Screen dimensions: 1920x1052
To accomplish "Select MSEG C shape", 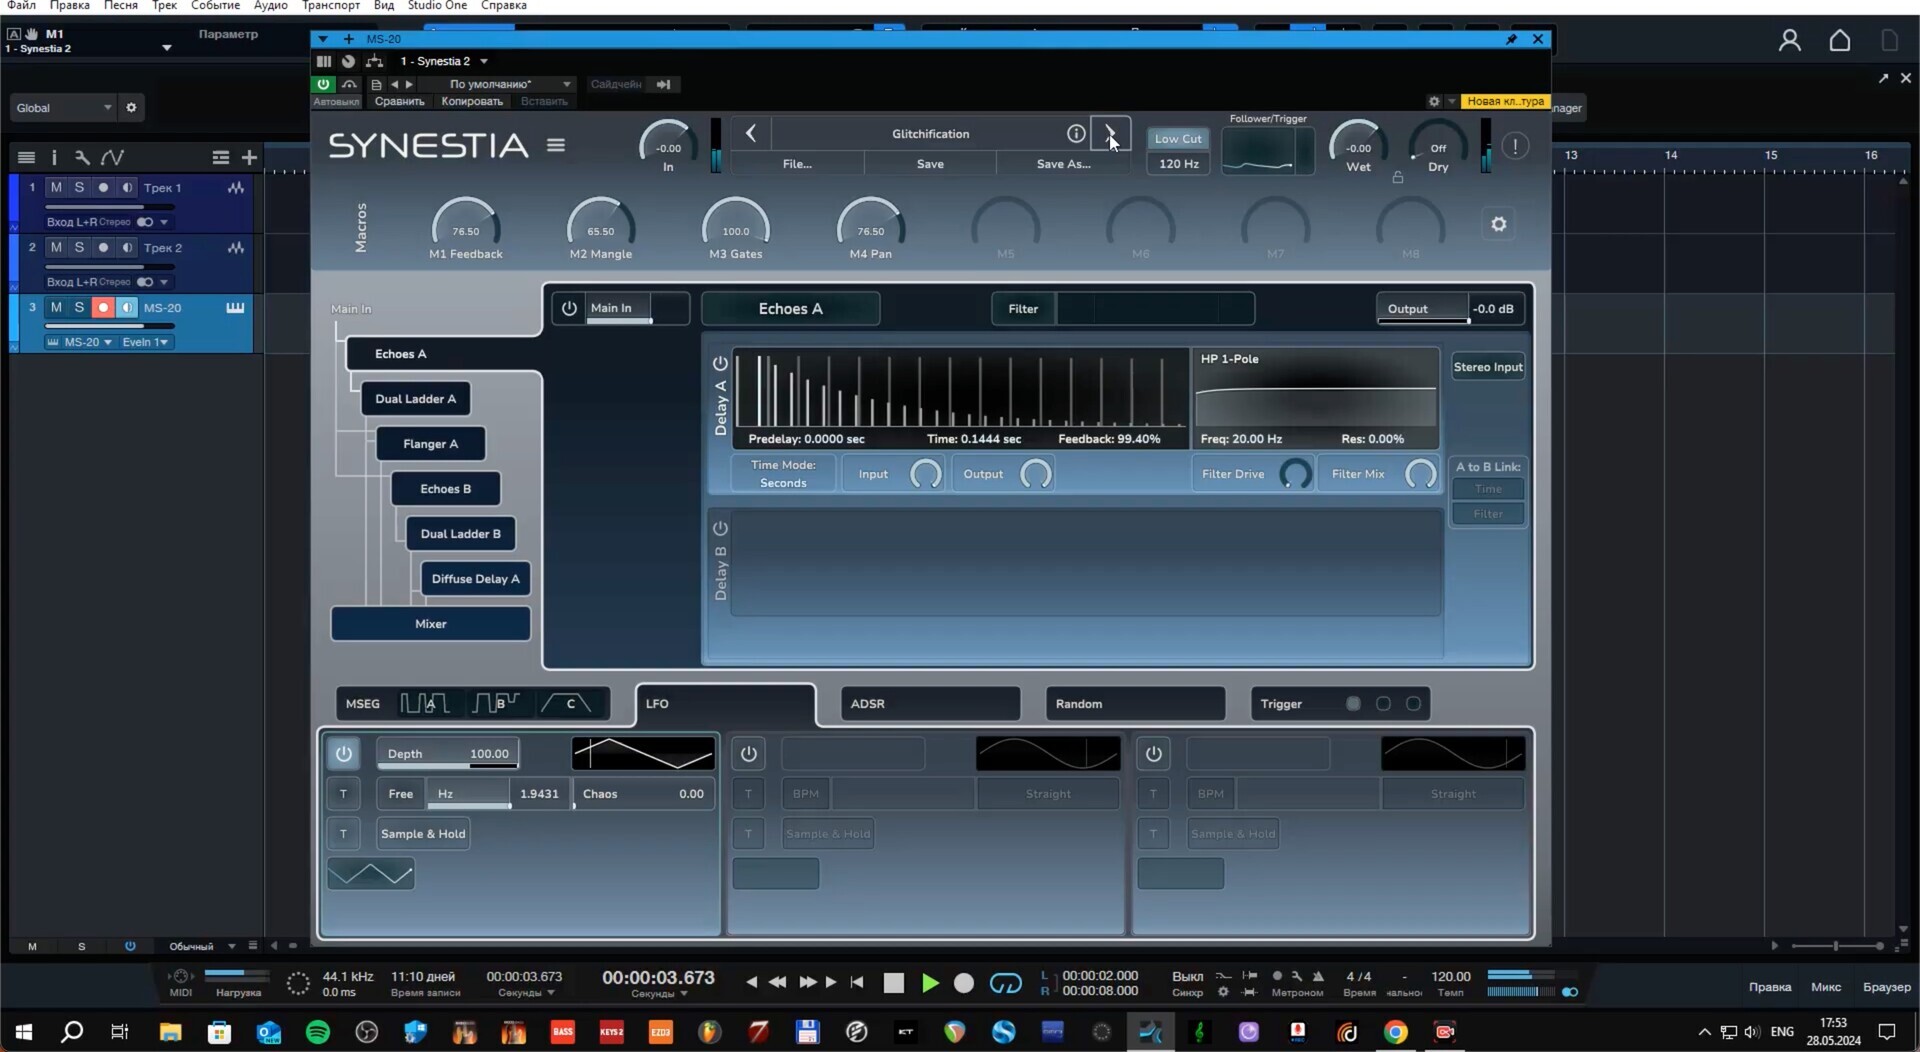I will point(567,703).
